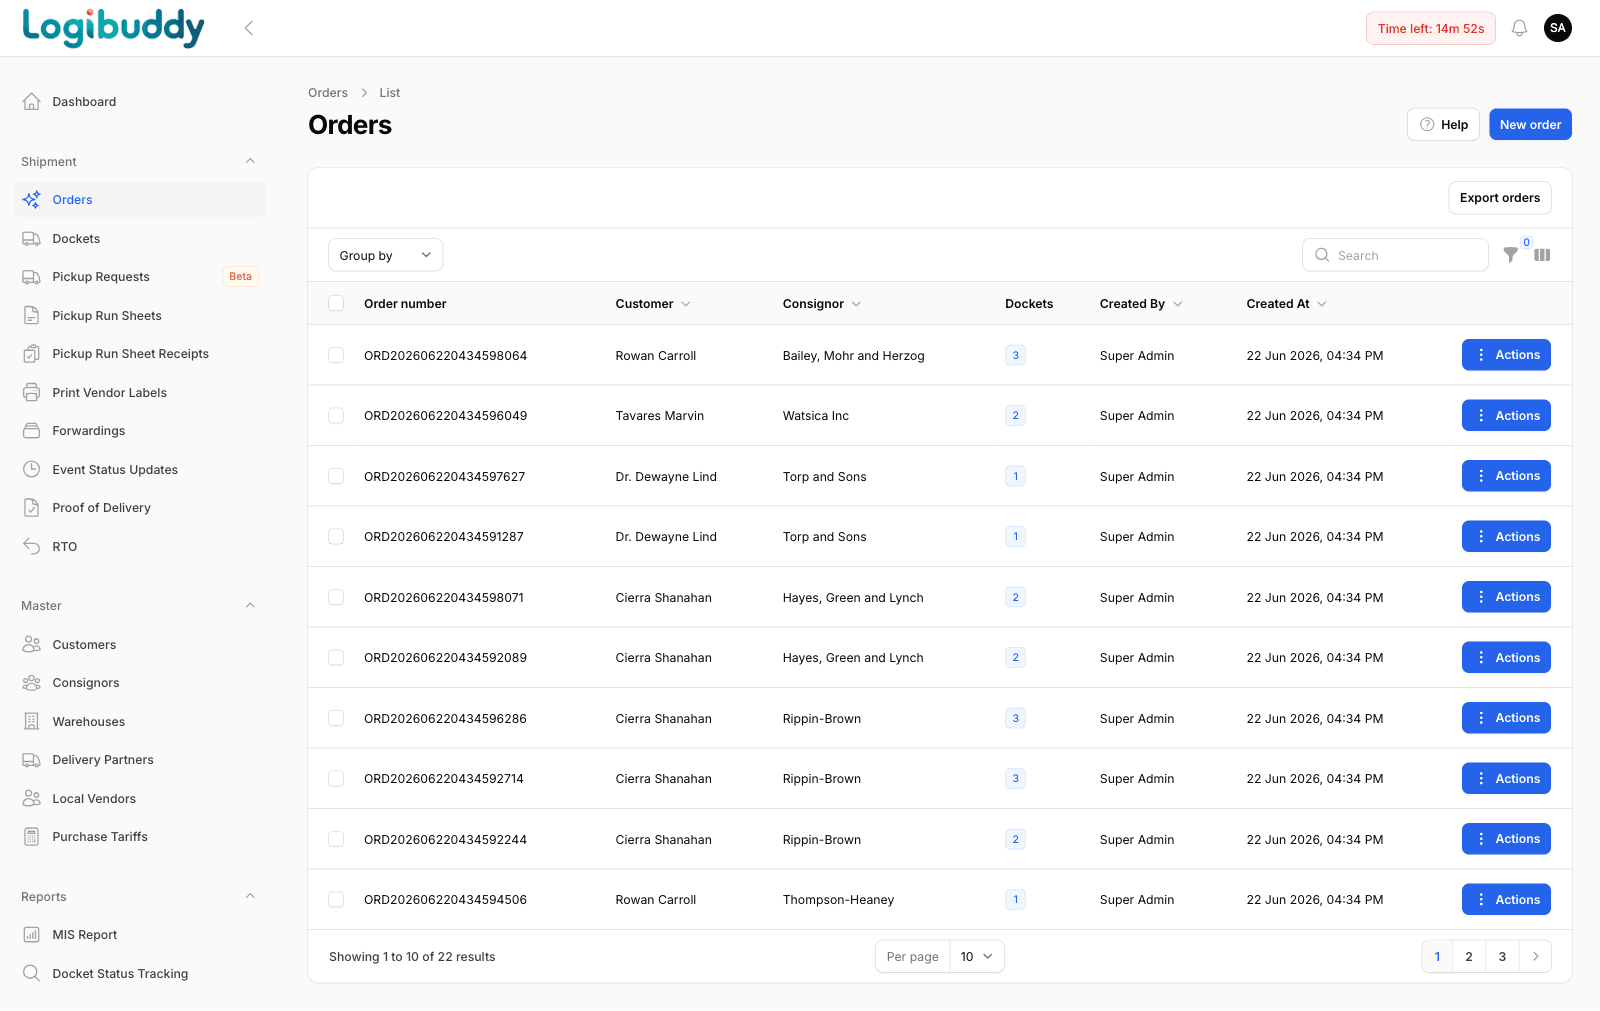Go to page 3 of results
Screen dimensions: 1600x1011
pyautogui.click(x=1502, y=957)
